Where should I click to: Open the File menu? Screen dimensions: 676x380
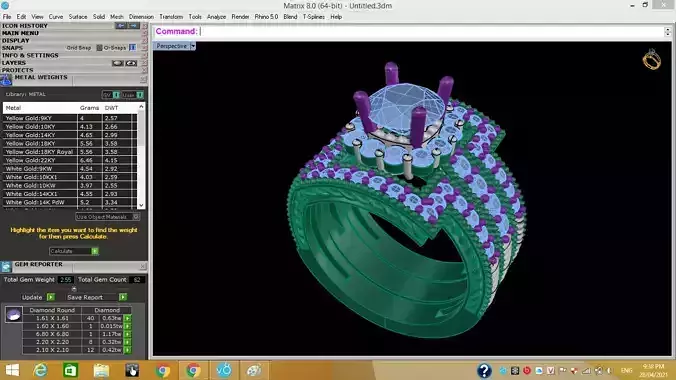7,17
